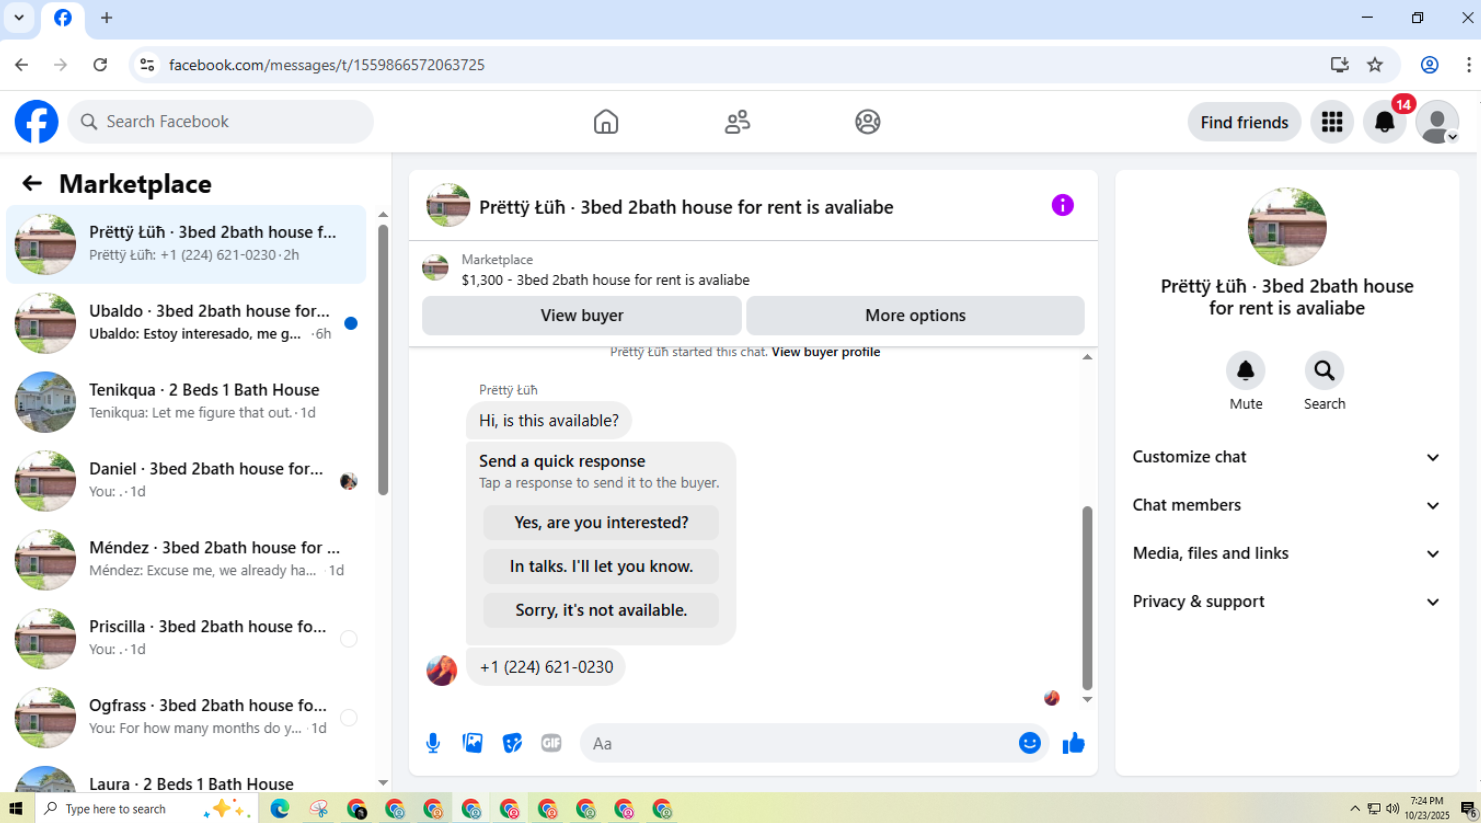Click the $1,300 listing title in Marketplace banner

tap(605, 280)
